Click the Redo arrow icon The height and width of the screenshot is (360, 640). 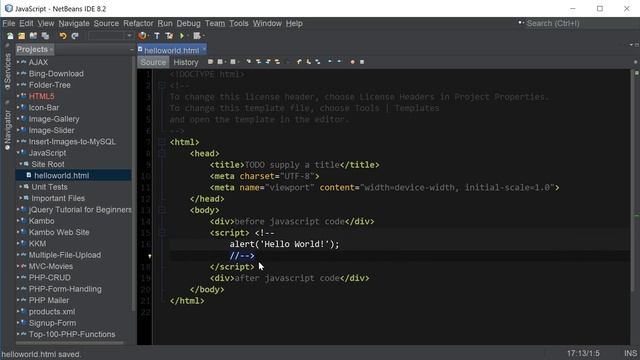(75, 36)
